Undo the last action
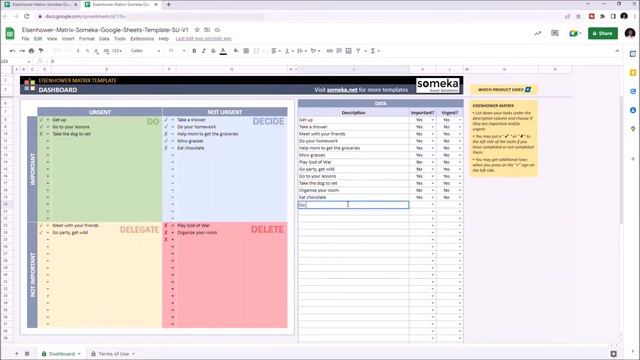The width and height of the screenshot is (640, 360). pos(13,51)
